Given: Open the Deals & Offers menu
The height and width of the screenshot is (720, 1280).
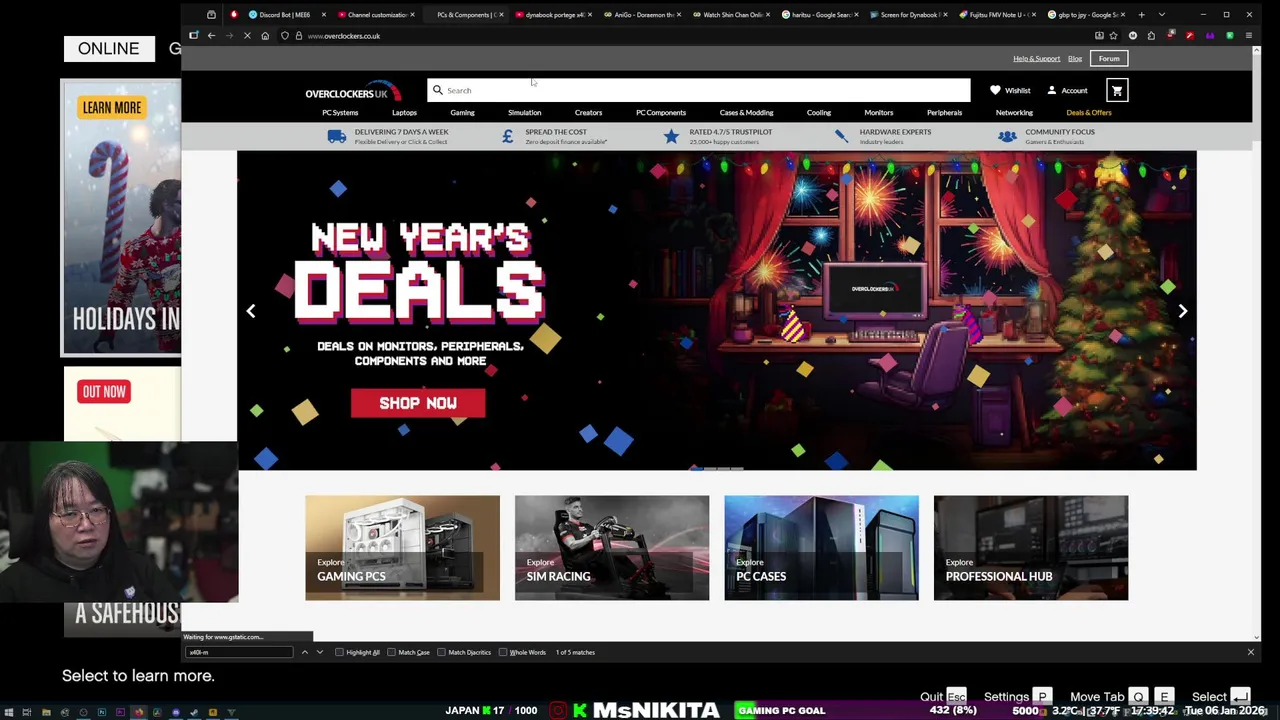Looking at the screenshot, I should 1089,113.
